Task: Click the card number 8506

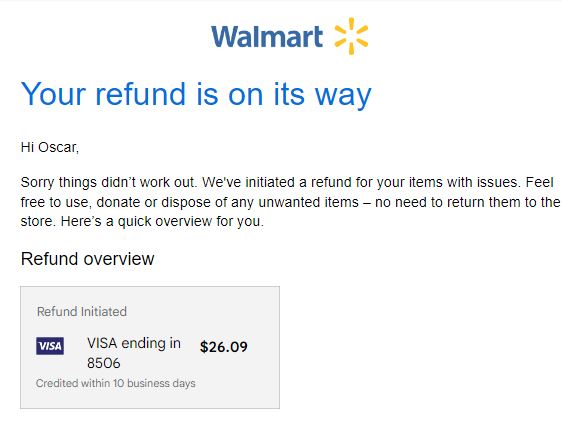Action: (104, 363)
